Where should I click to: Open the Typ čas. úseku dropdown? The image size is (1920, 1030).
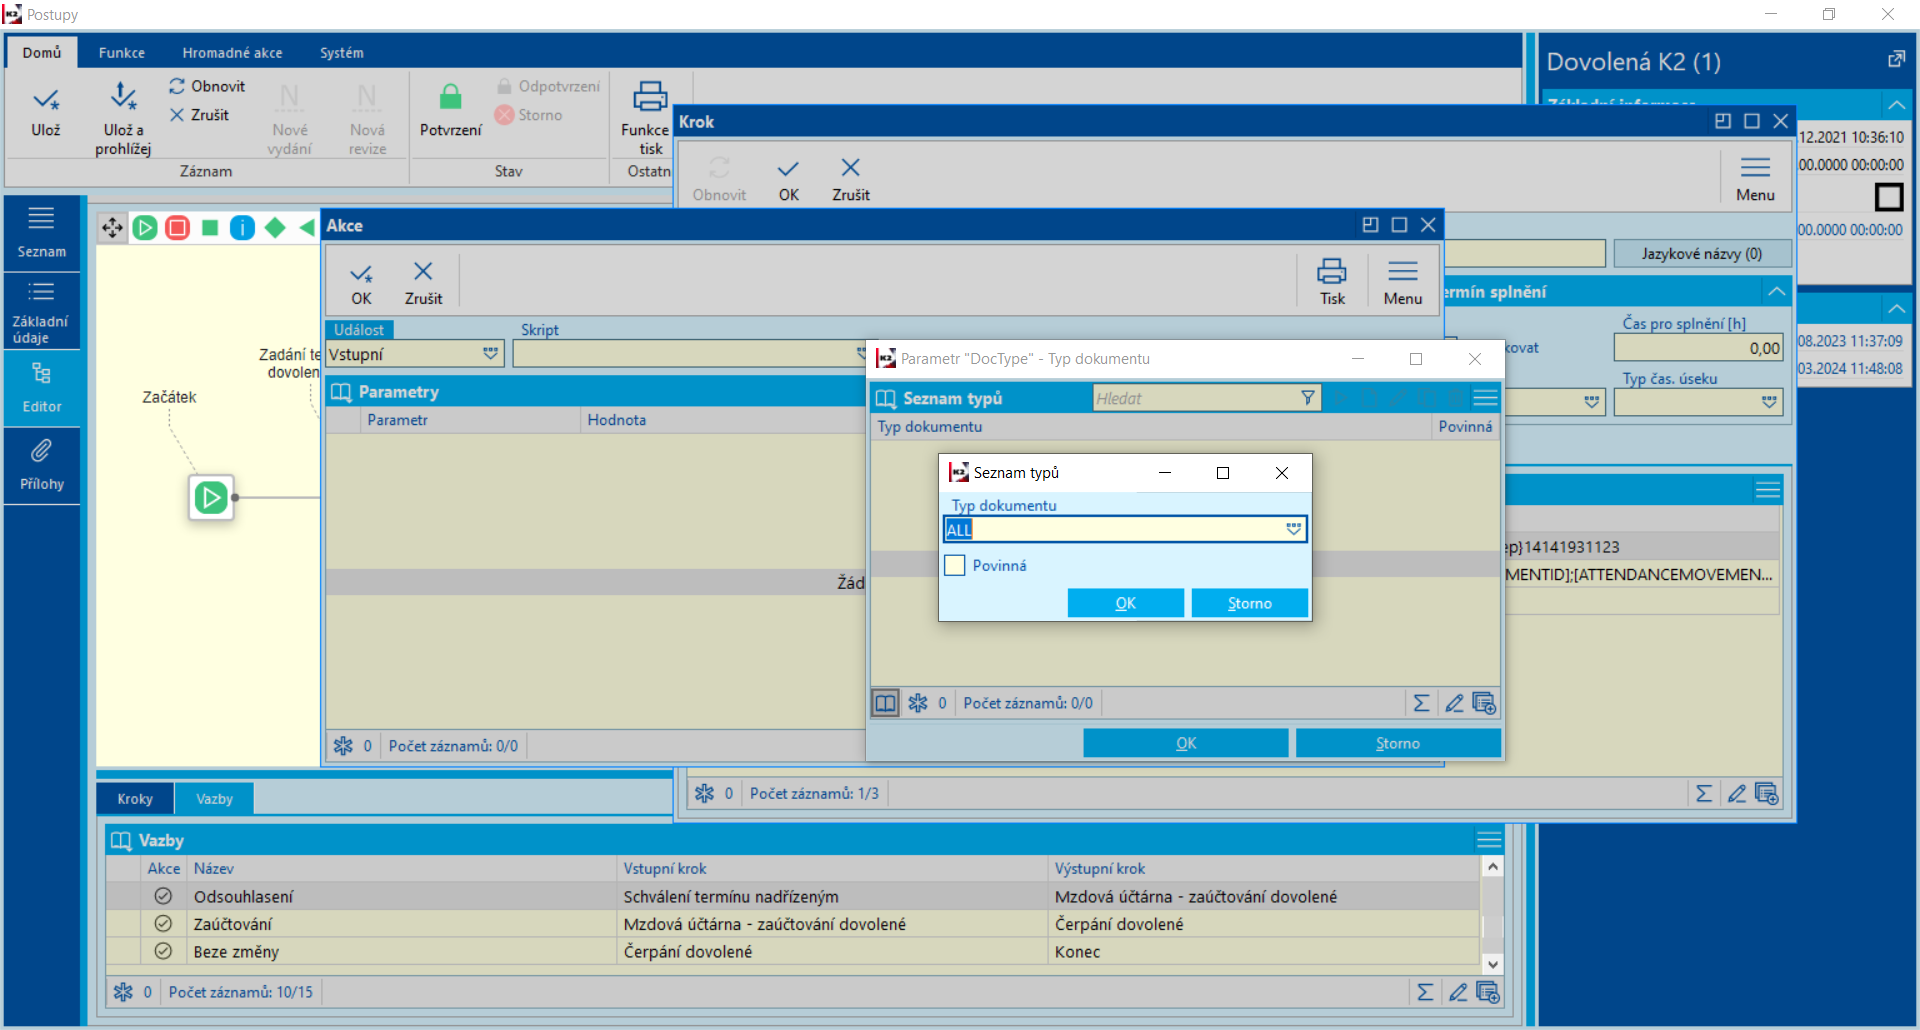1769,402
